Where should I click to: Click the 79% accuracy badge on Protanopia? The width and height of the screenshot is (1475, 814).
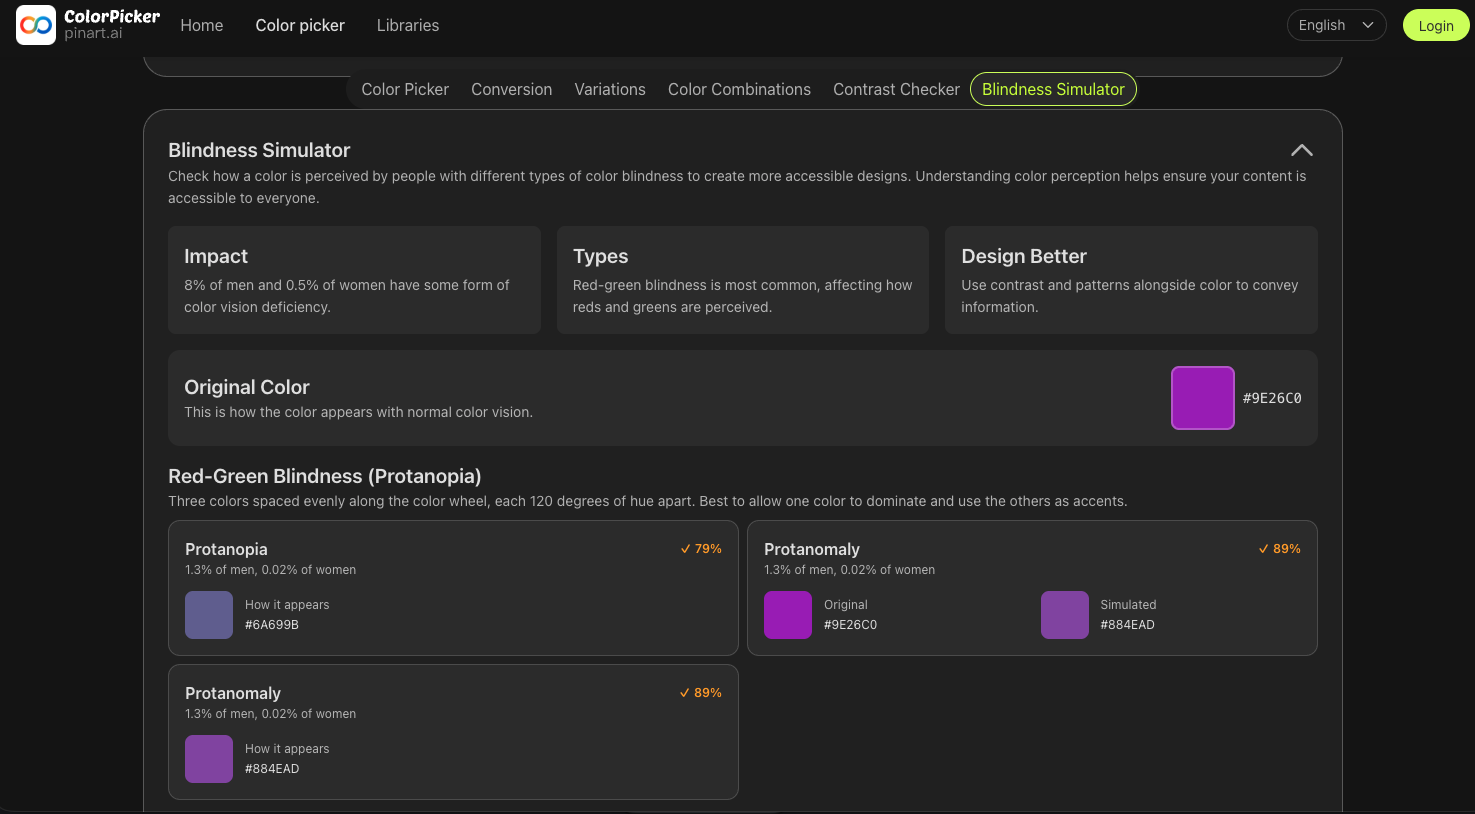(701, 548)
